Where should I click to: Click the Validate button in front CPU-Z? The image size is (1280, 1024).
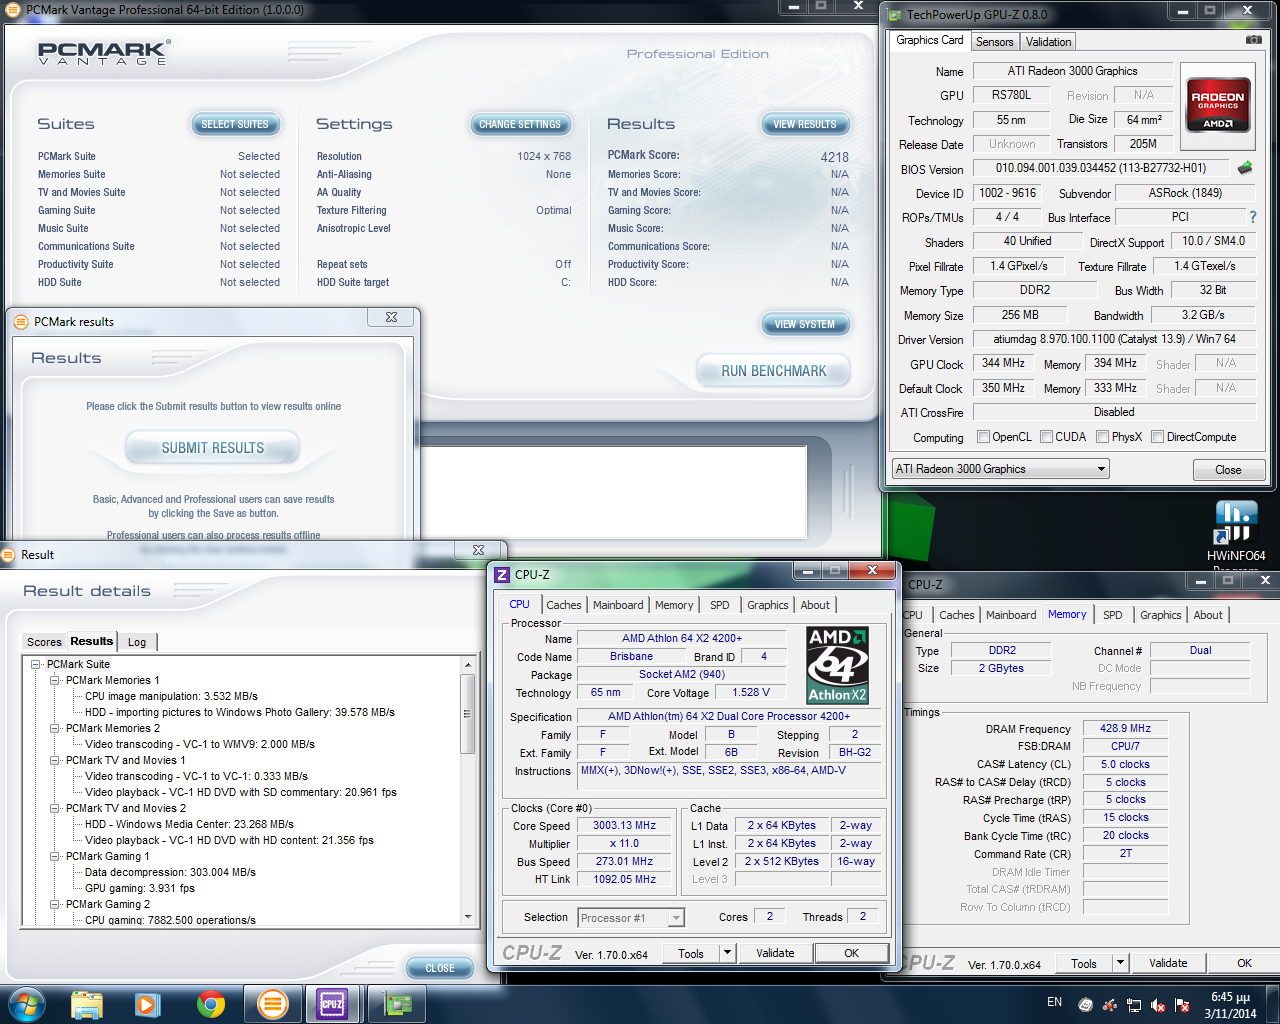(775, 953)
